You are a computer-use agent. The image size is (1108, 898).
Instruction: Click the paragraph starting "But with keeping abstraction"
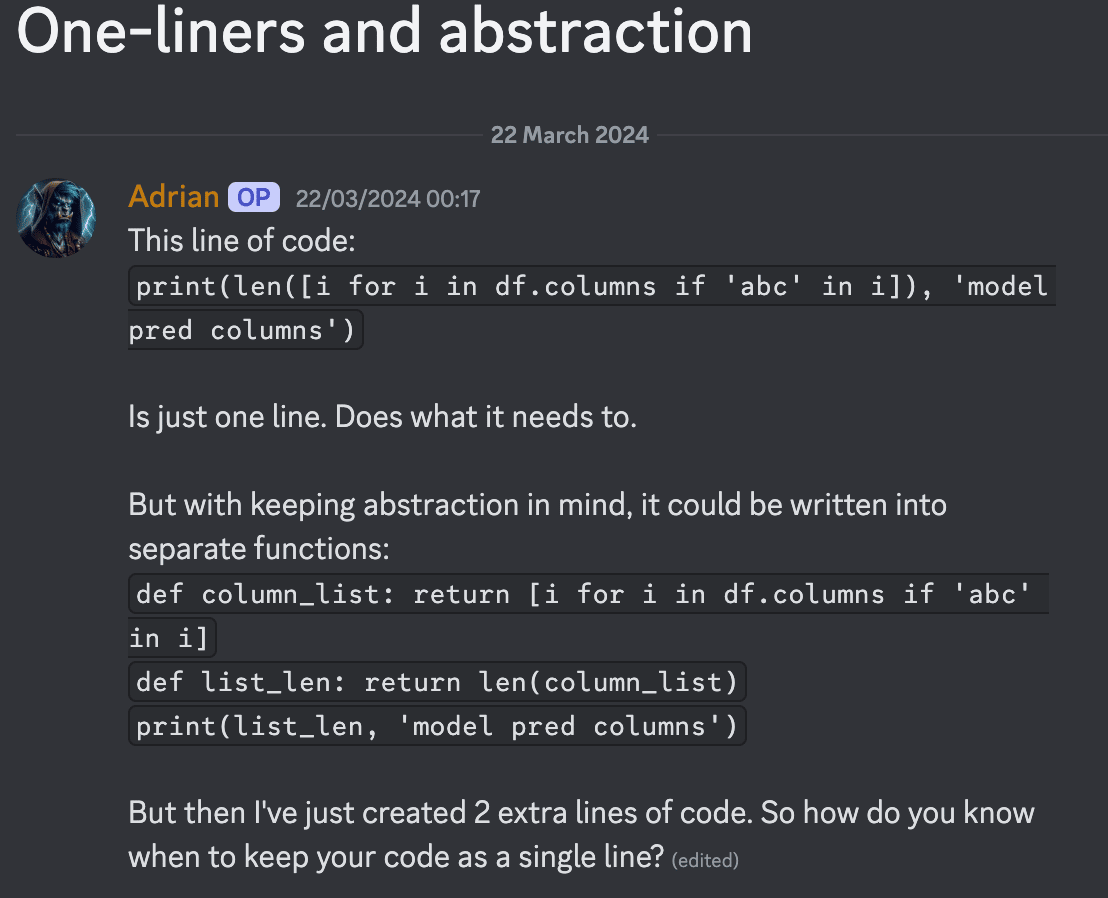[x=537, y=526]
